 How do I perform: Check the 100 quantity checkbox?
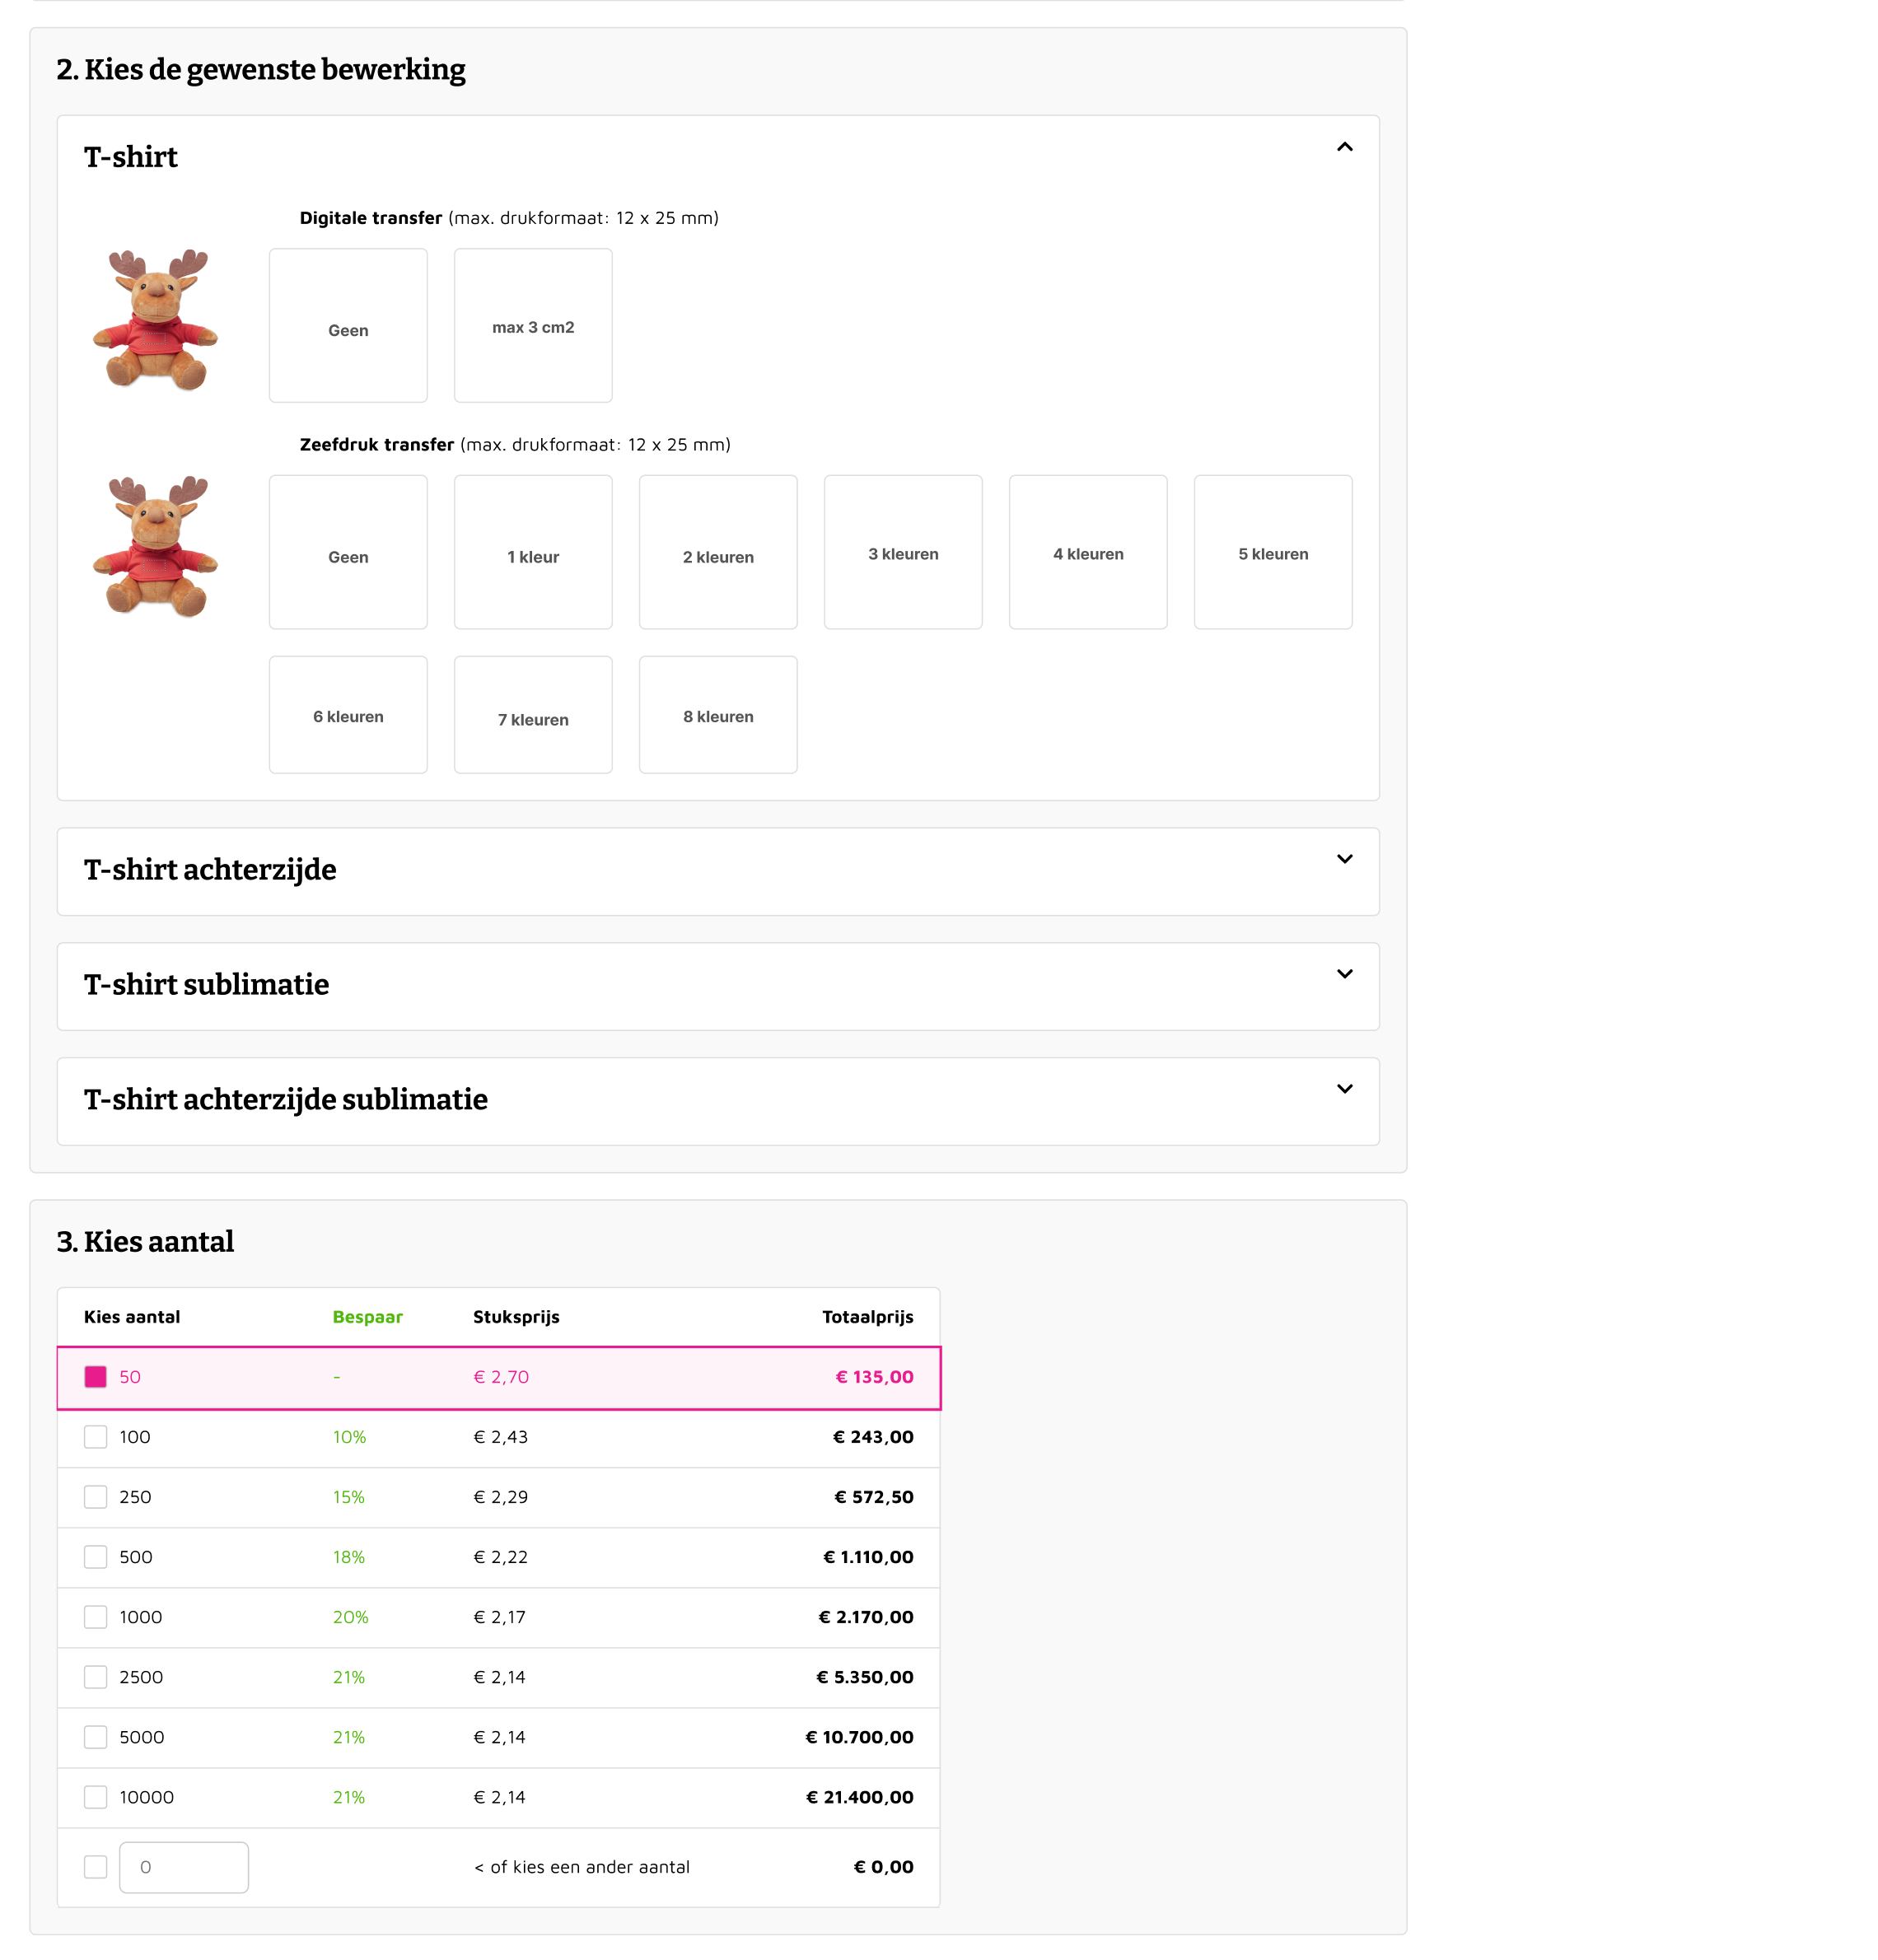pyautogui.click(x=96, y=1437)
